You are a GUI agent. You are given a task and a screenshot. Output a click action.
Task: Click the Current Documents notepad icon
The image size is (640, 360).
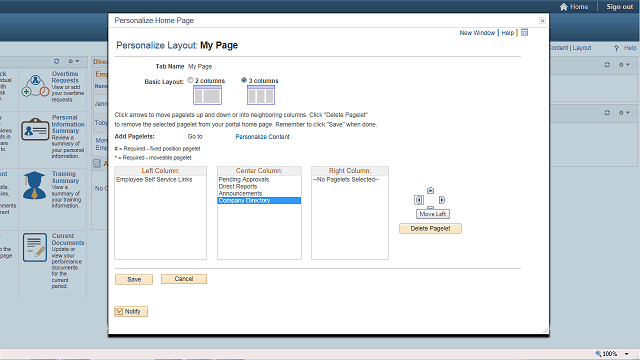pyautogui.click(x=35, y=247)
